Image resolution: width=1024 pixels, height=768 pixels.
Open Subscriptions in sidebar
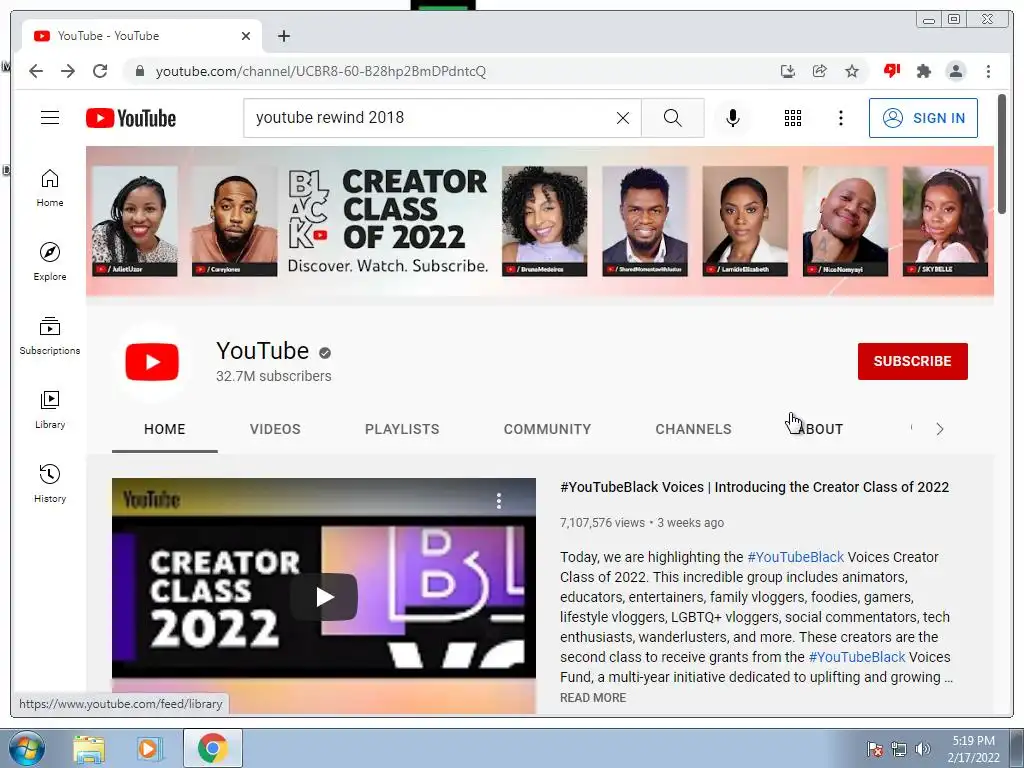[50, 336]
